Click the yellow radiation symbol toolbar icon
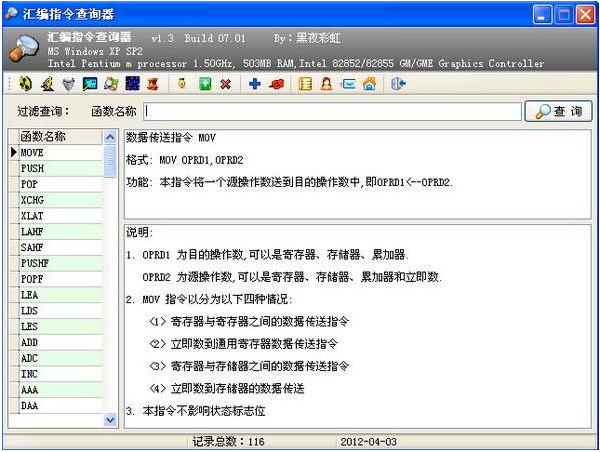Viewport: 600px width, 452px height. (x=26, y=83)
